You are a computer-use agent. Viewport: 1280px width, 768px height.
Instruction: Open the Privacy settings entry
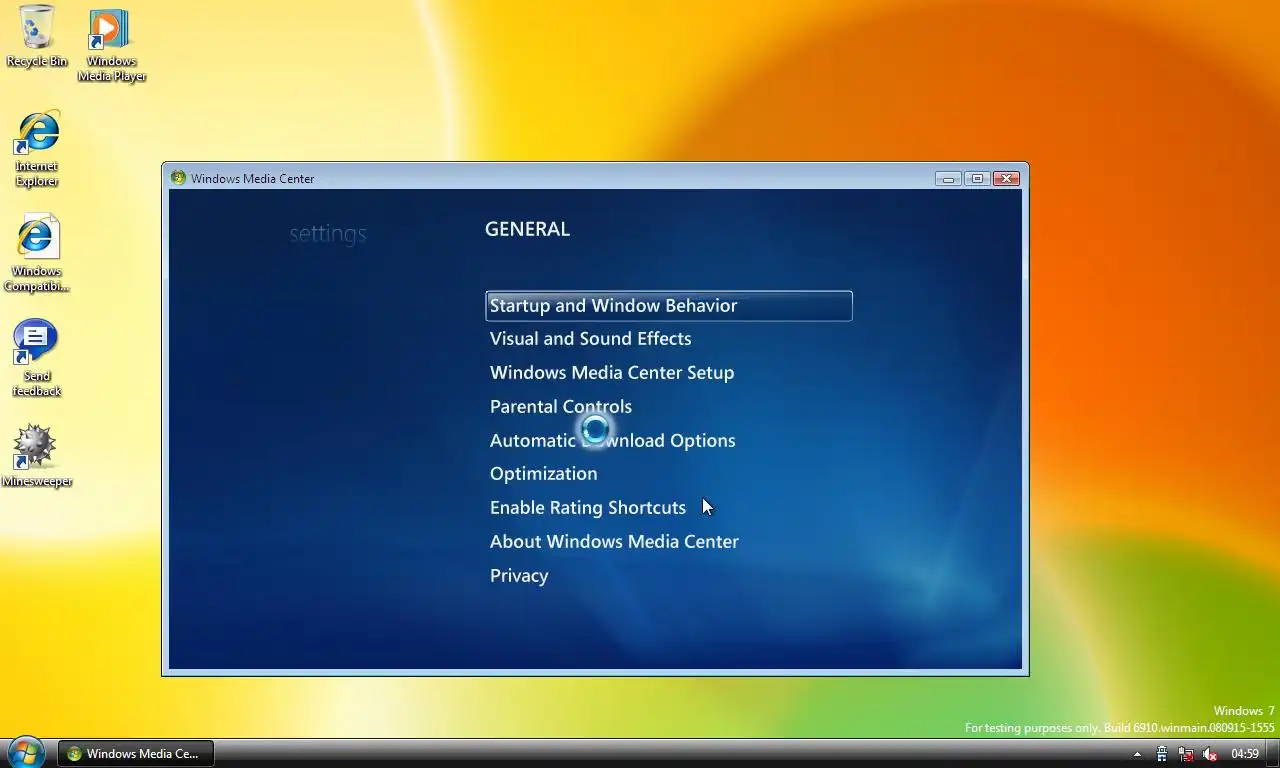[519, 576]
